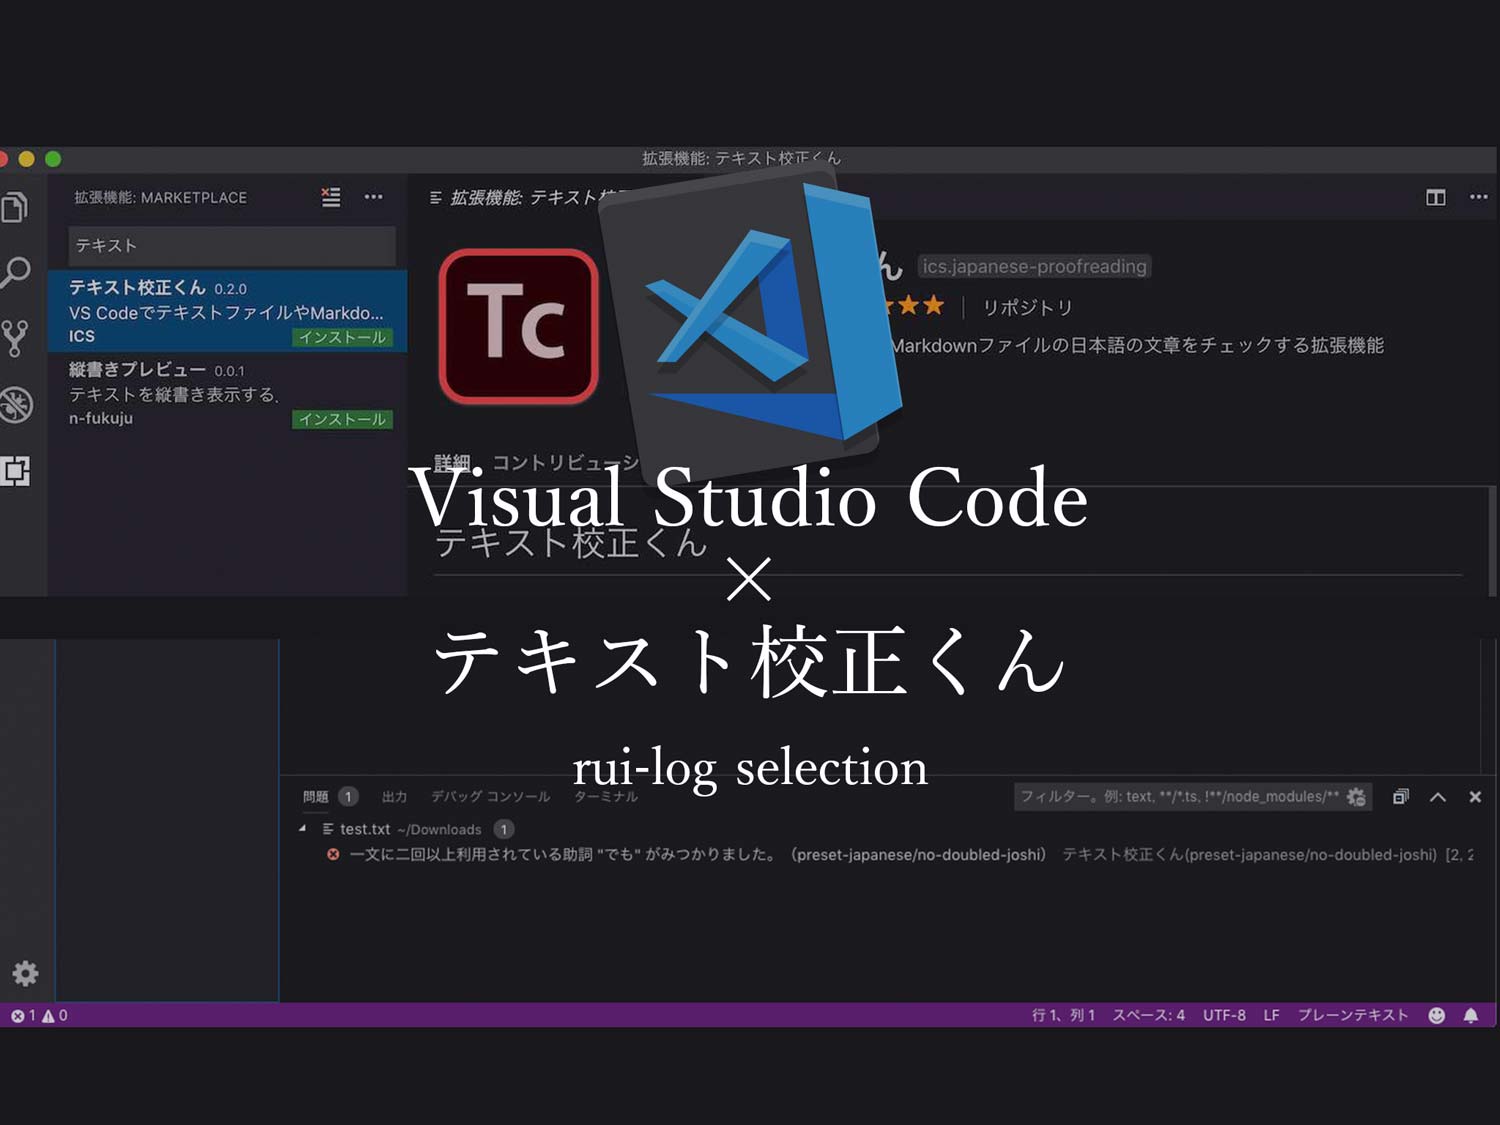Open the 問題 panel tab
The height and width of the screenshot is (1125, 1500).
tap(315, 796)
